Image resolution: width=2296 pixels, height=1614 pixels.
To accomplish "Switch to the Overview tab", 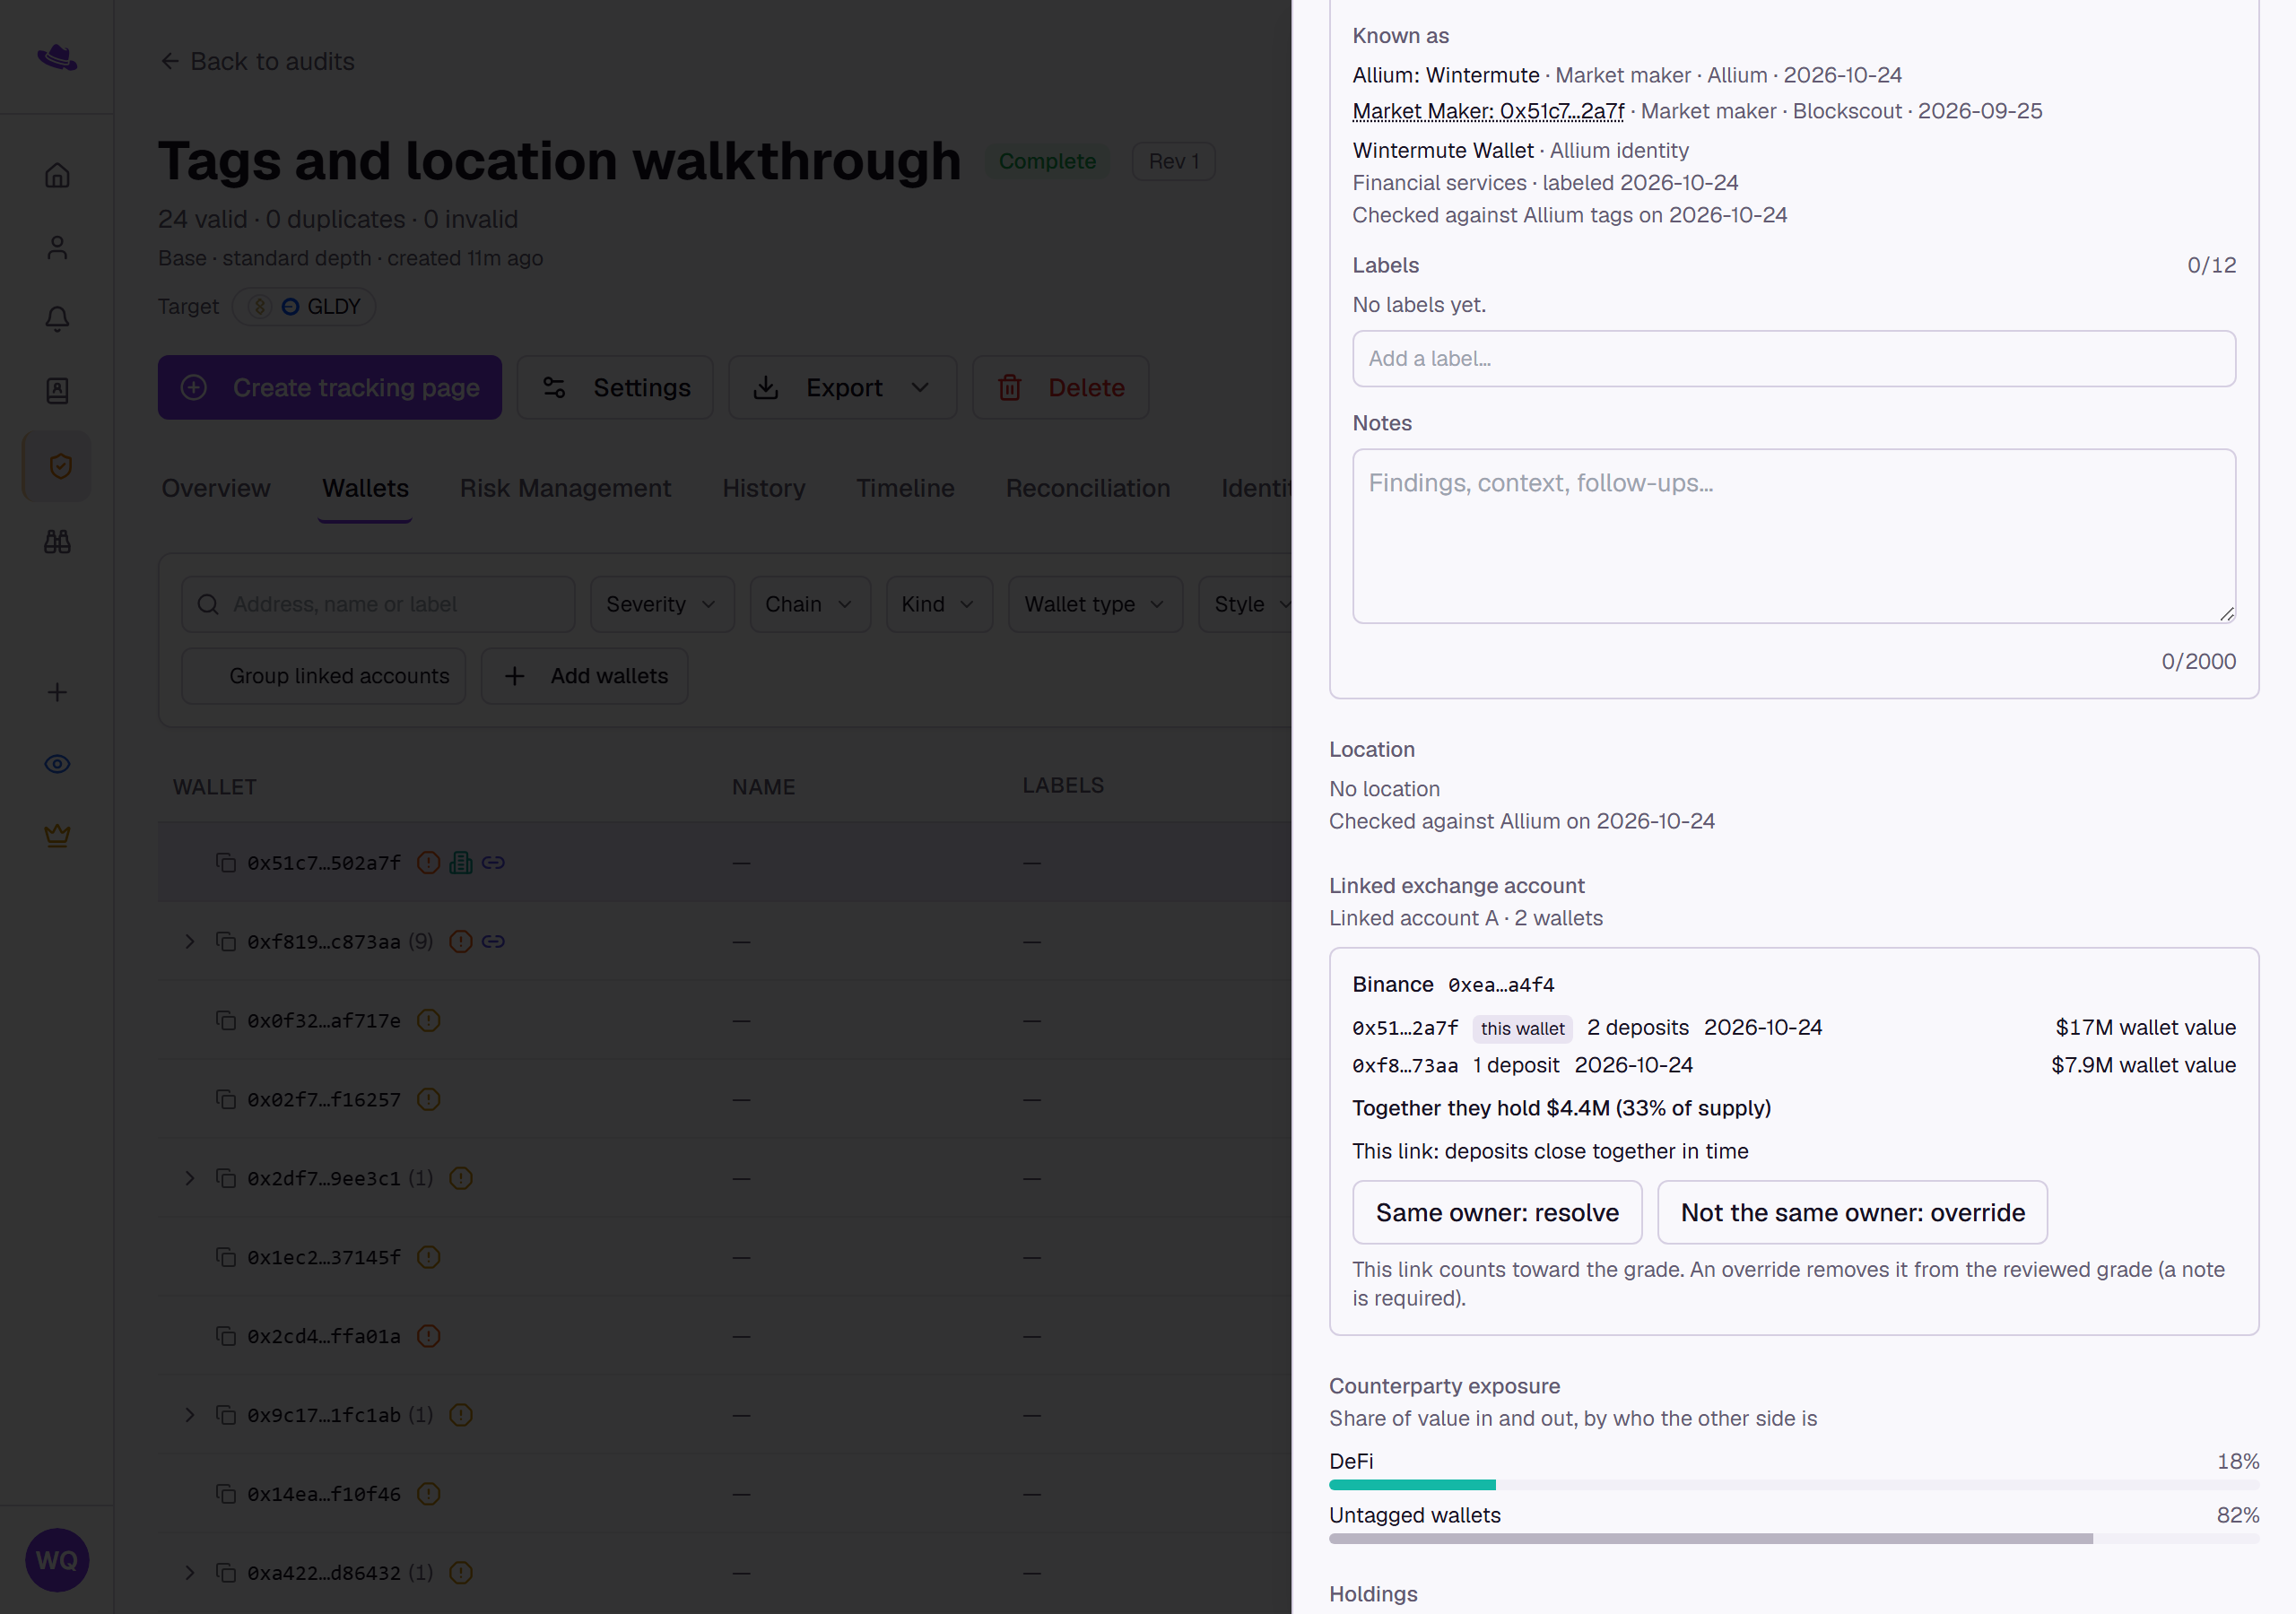I will [x=216, y=488].
